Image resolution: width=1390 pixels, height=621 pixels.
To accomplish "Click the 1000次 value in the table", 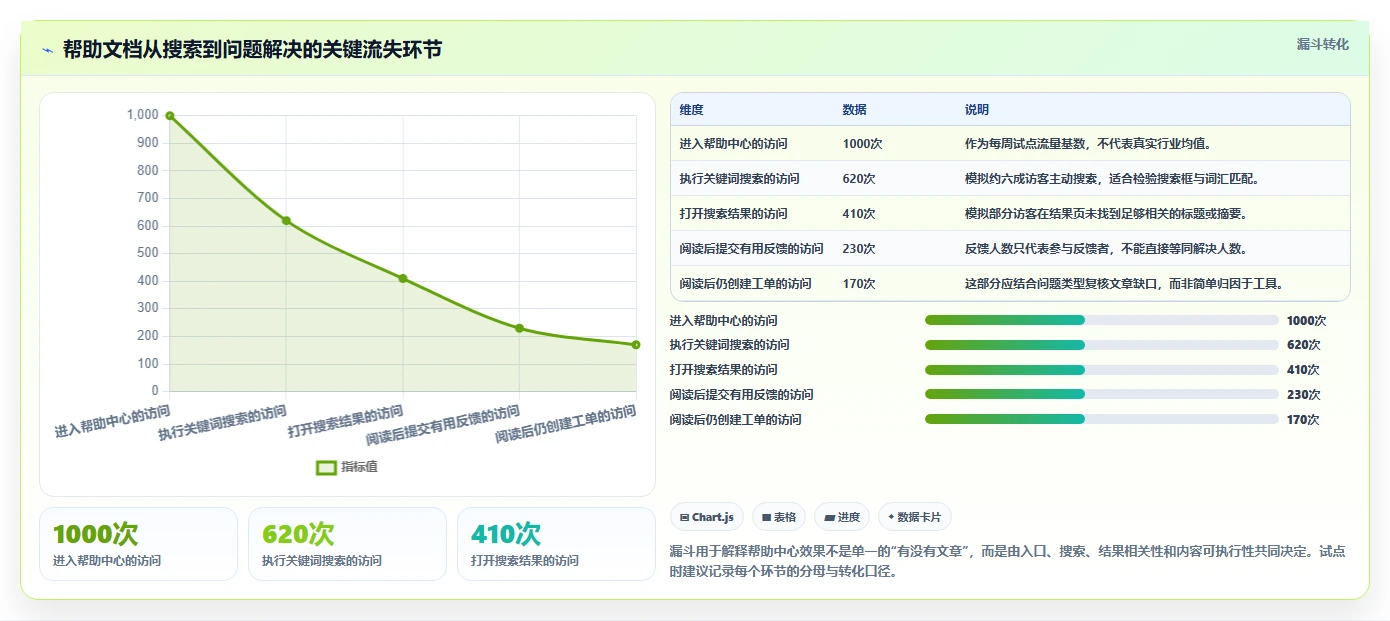I will pos(862,144).
